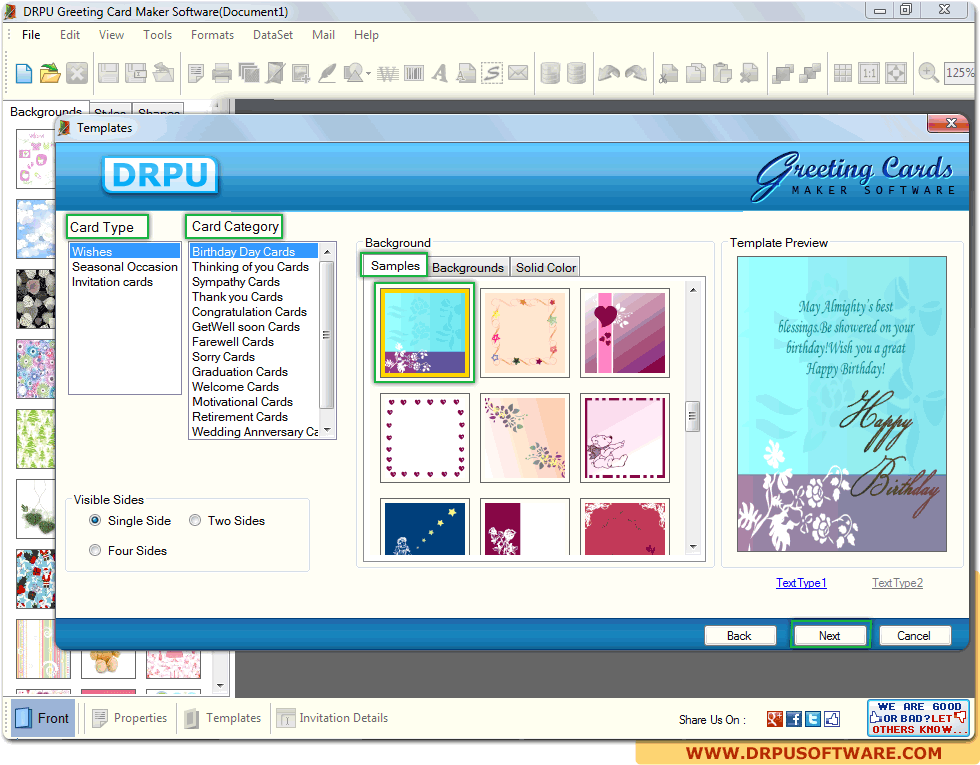
Task: Share on Facebook icon
Action: (794, 719)
